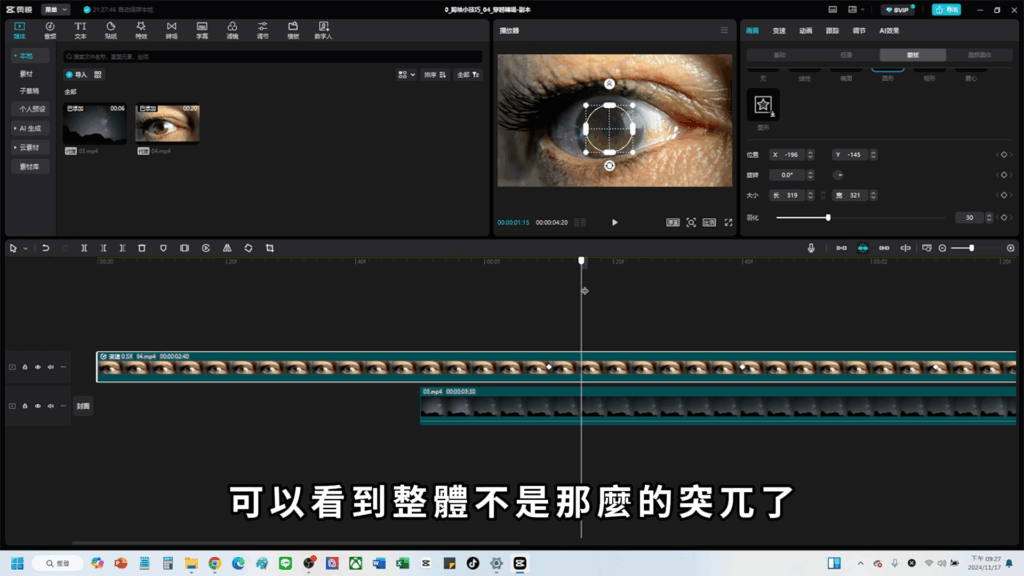The height and width of the screenshot is (576, 1024).
Task: Open the layout switcher dropdown in title bar
Action: (856, 10)
